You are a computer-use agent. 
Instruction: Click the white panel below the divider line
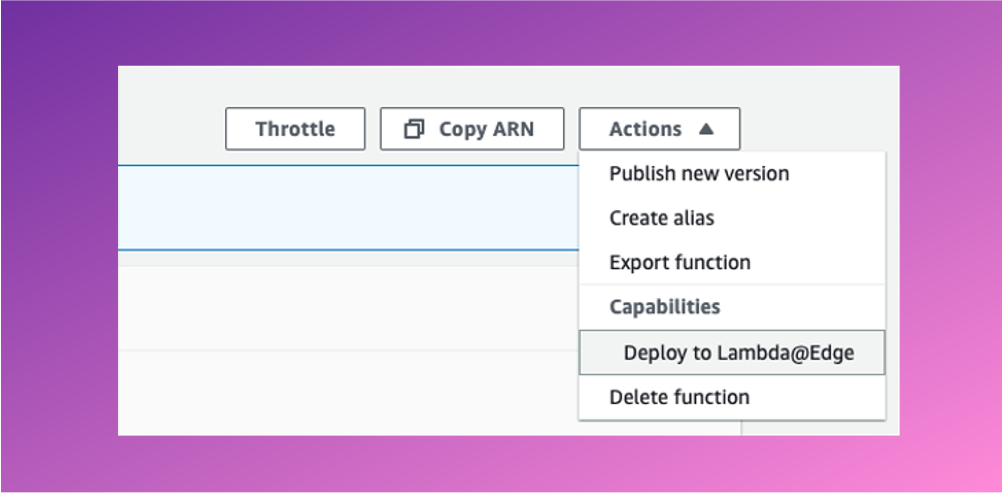pyautogui.click(x=348, y=393)
